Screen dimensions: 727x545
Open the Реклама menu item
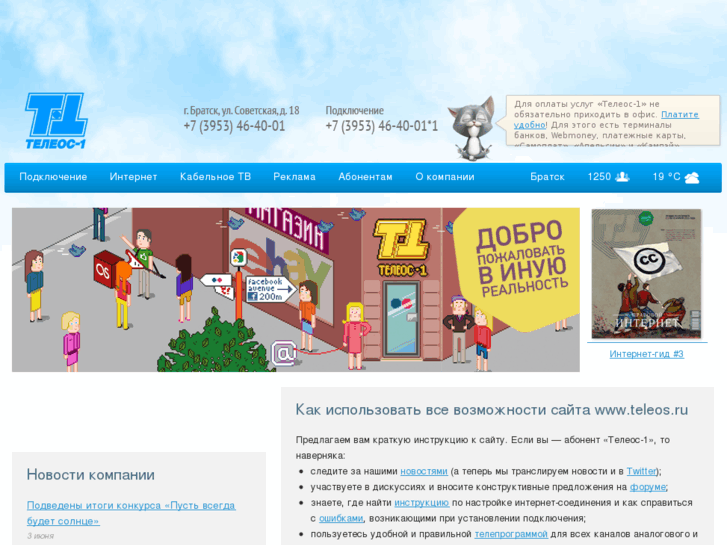pyautogui.click(x=294, y=177)
